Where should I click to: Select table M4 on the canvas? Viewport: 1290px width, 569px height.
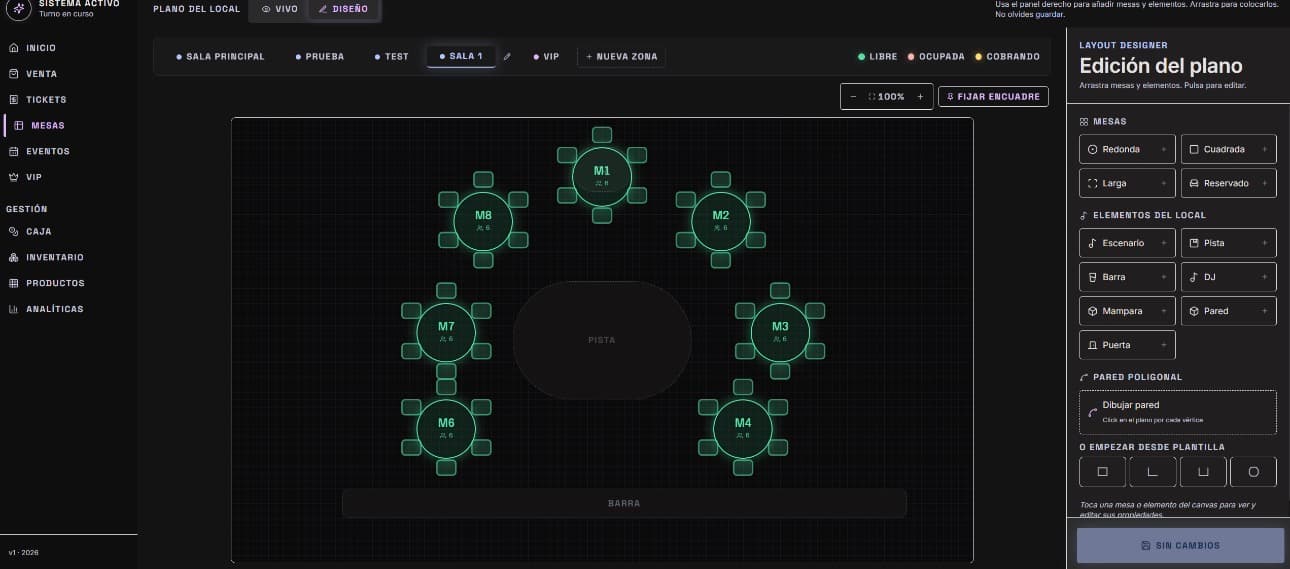743,427
